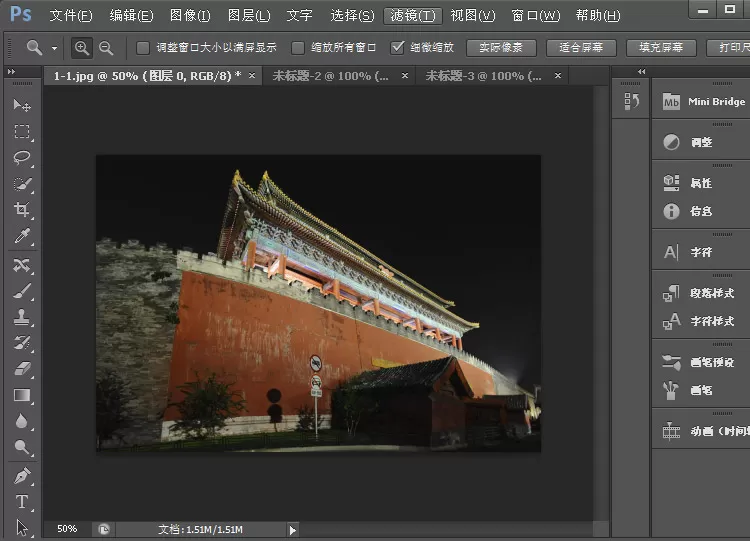Open the 文字 menu
This screenshot has height=541, width=750.
coord(299,16)
